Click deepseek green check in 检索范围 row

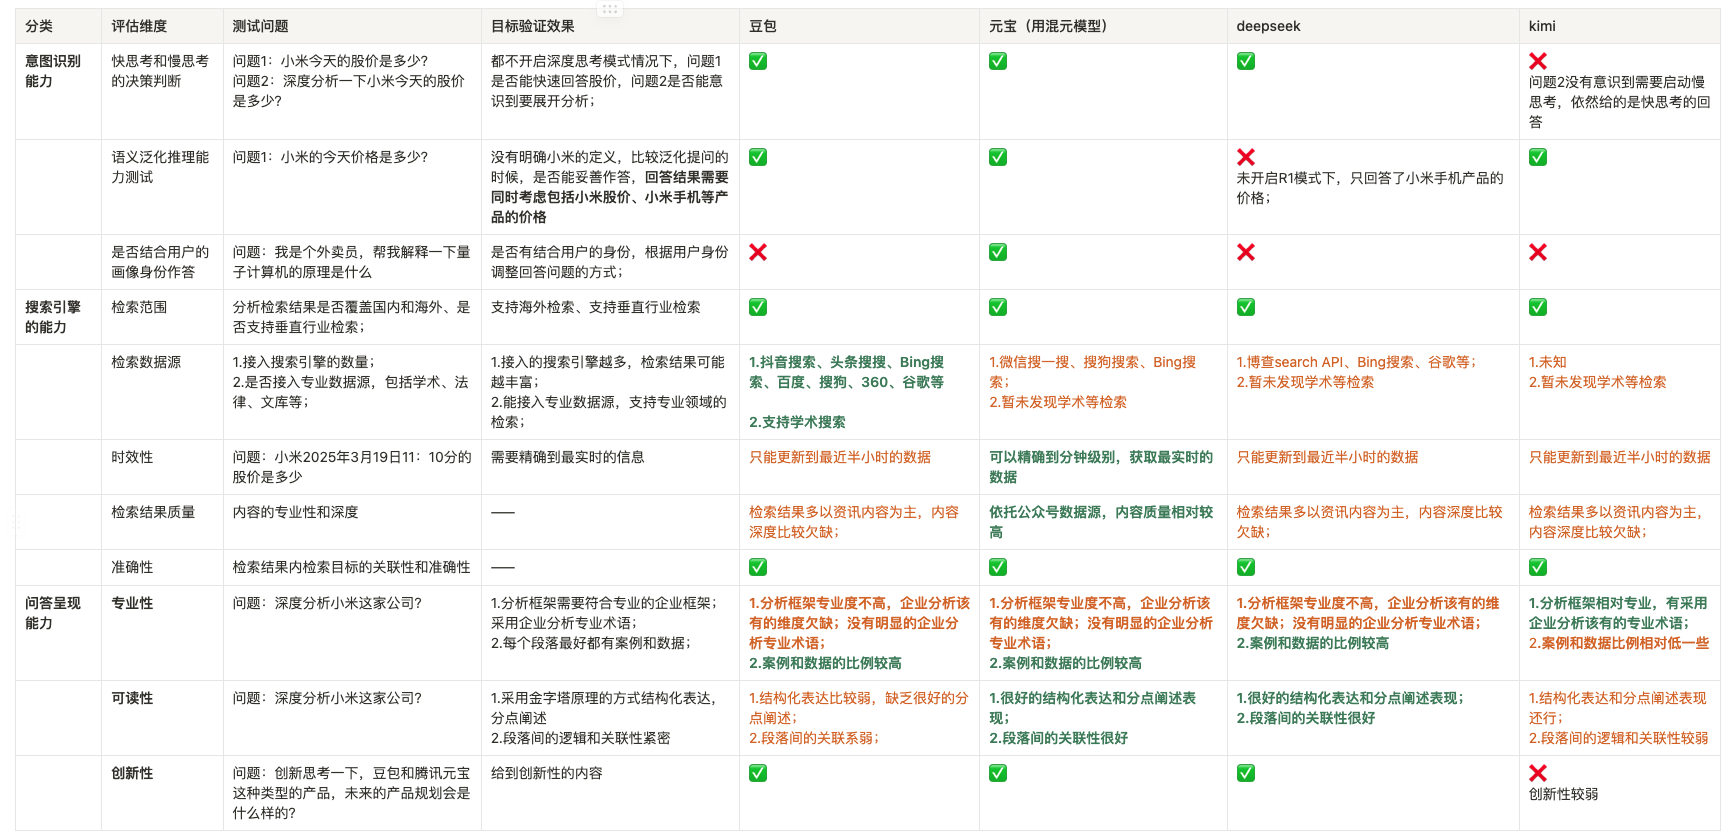point(1246,307)
